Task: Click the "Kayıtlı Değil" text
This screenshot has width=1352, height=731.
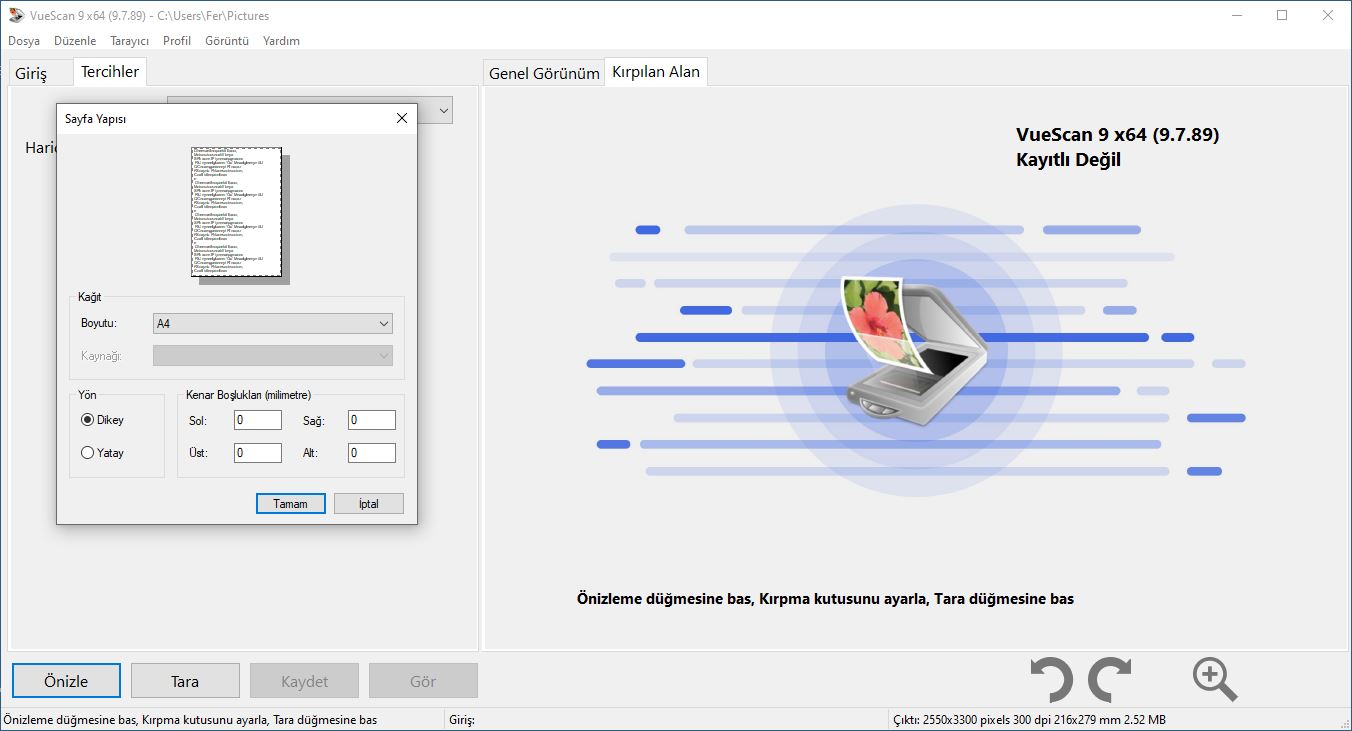Action: 1068,160
